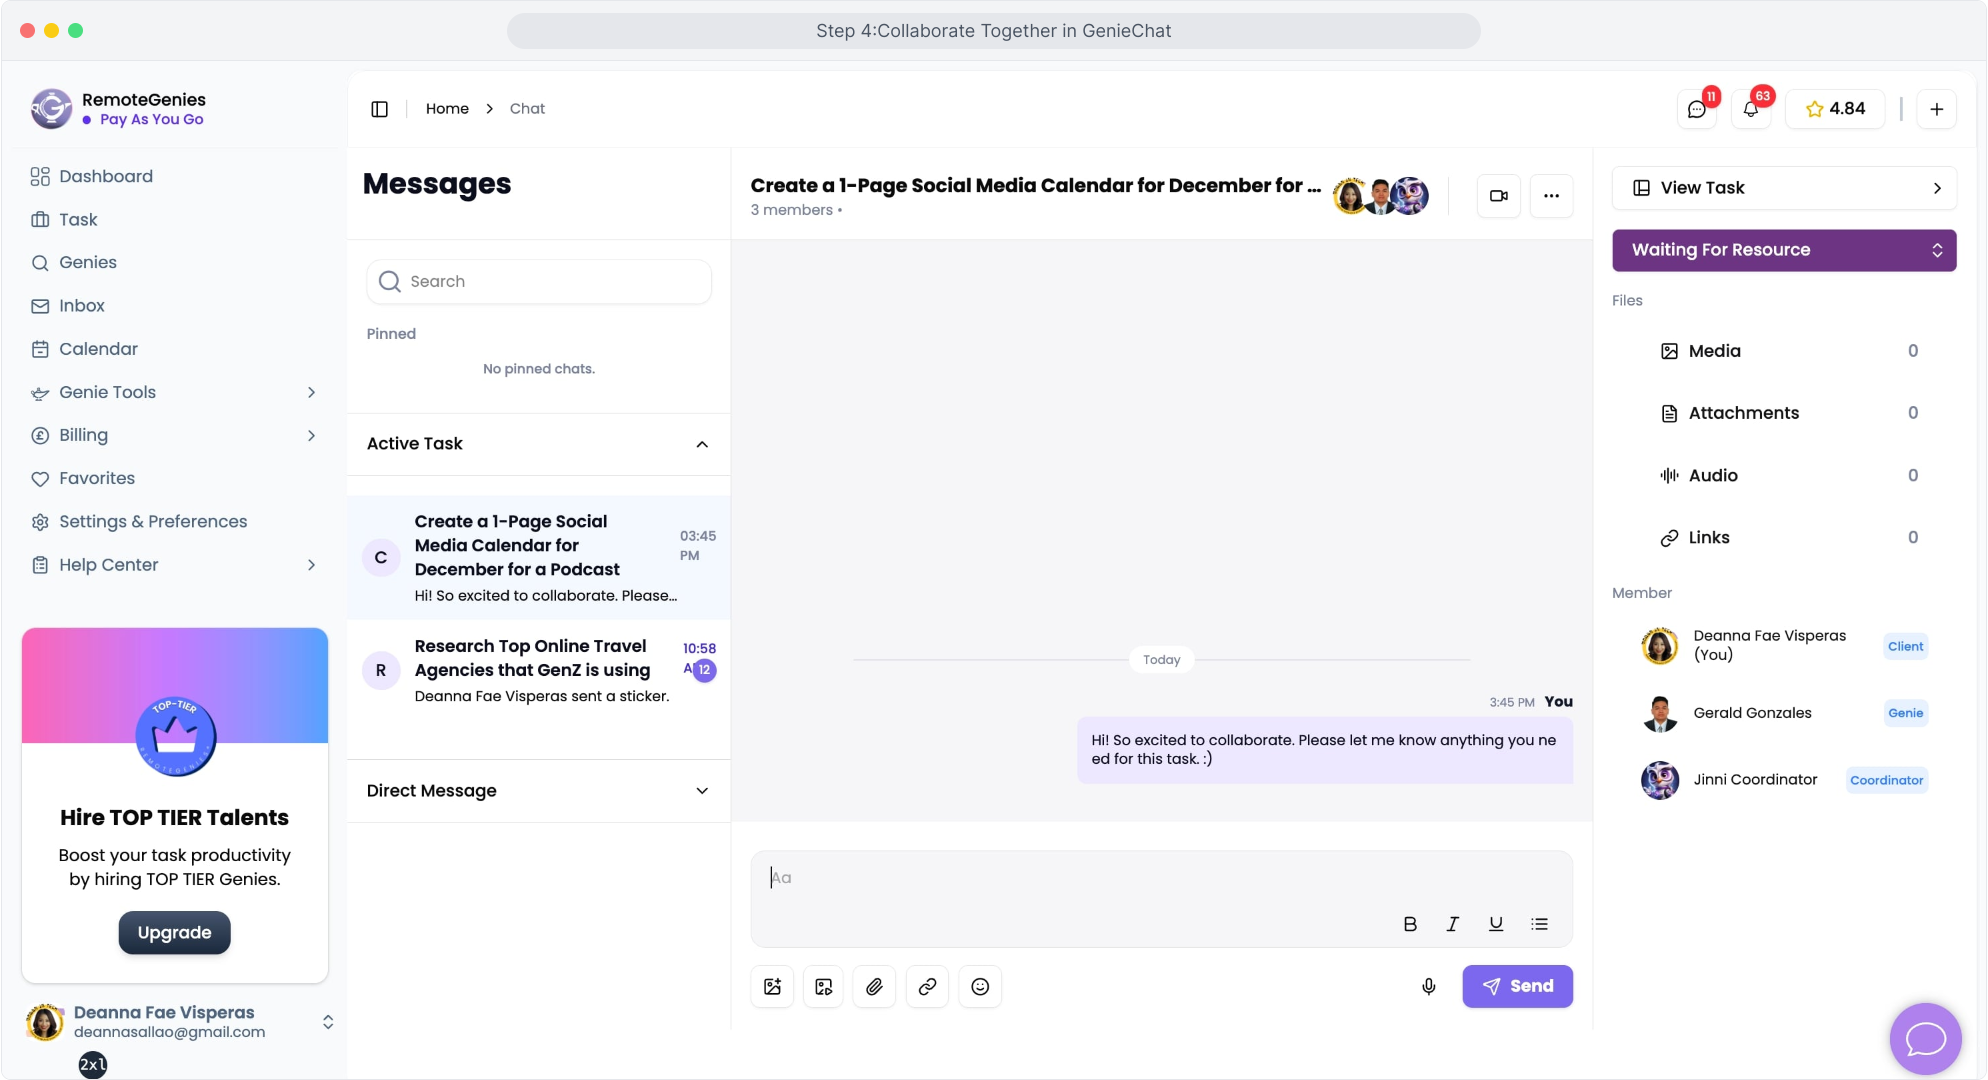Open the chat more options menu

coord(1551,196)
